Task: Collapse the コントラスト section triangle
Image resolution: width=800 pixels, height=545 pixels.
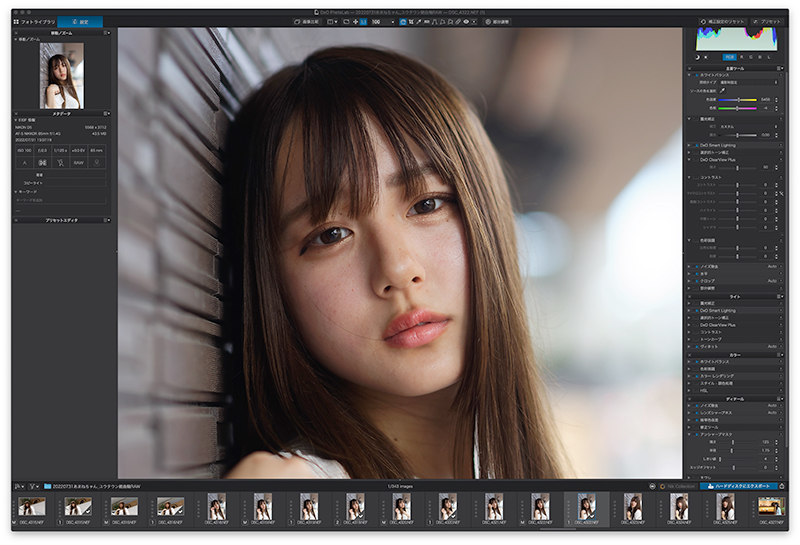Action: click(689, 177)
